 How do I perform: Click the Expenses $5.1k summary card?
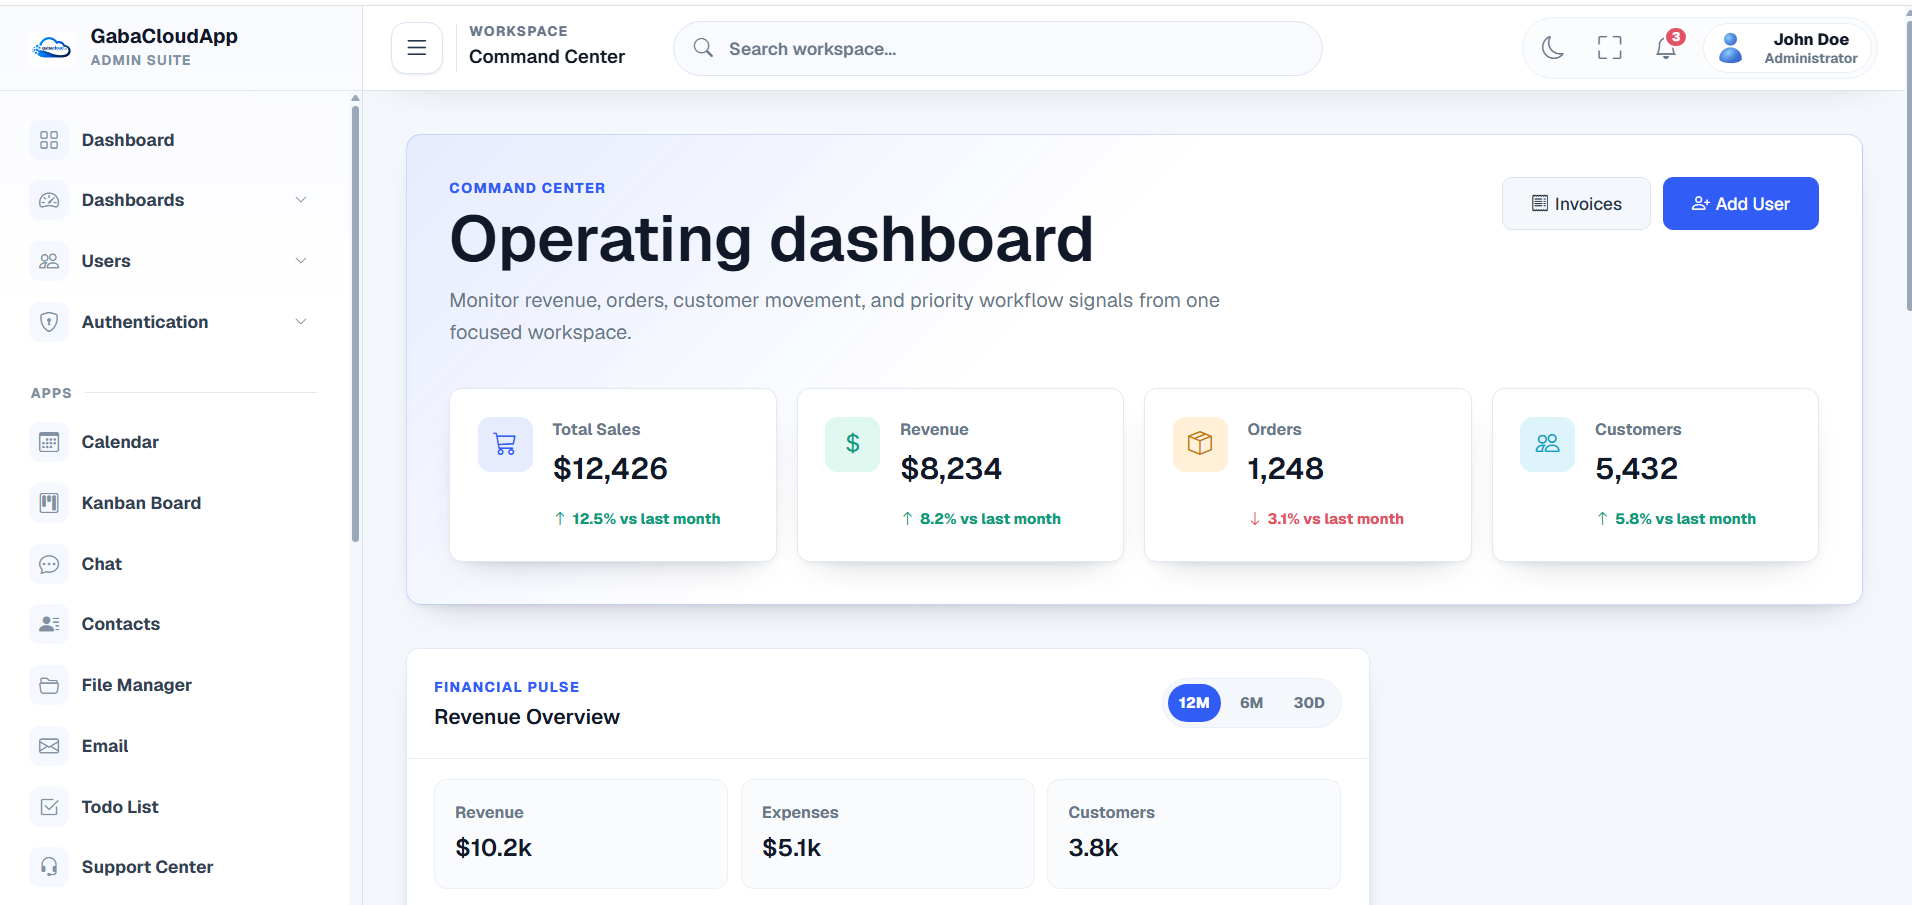(x=887, y=834)
